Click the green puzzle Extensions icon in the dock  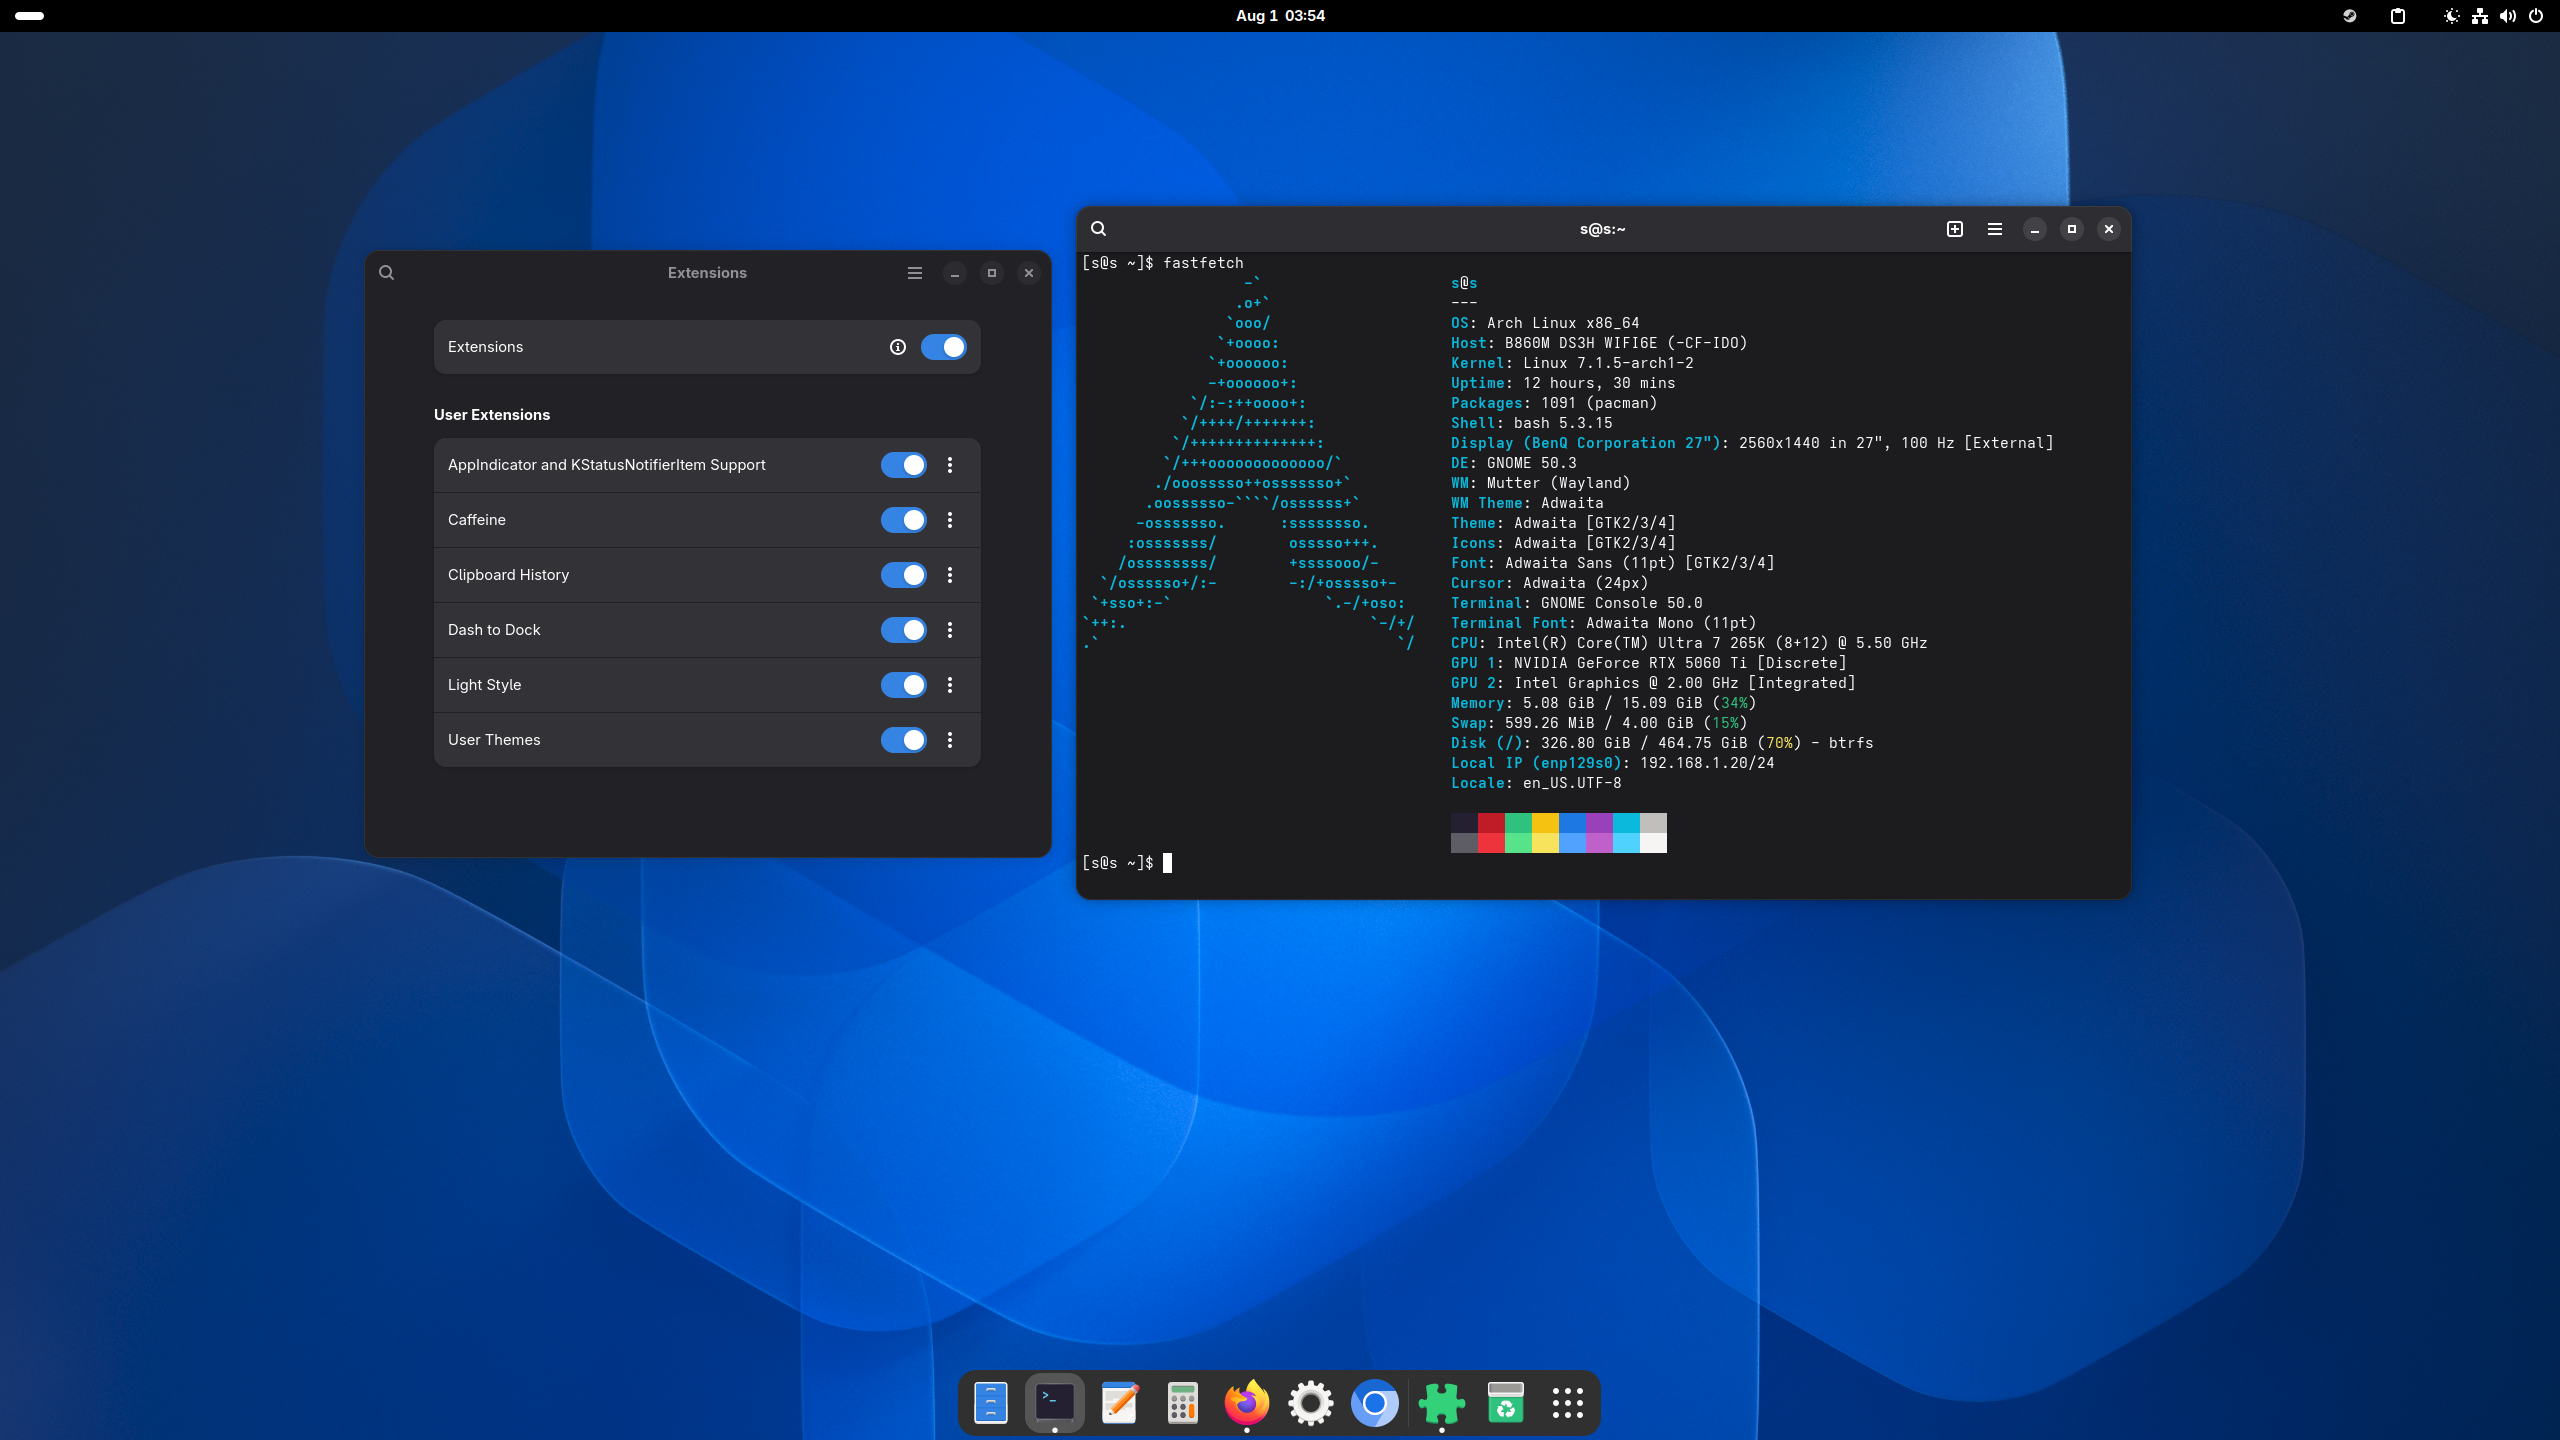[x=1442, y=1403]
